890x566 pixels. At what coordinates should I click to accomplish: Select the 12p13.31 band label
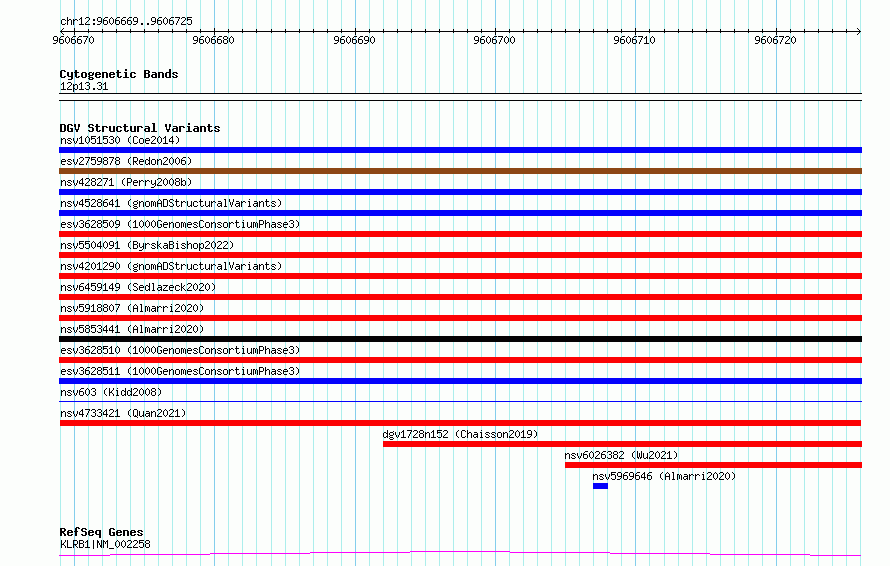click(x=83, y=86)
